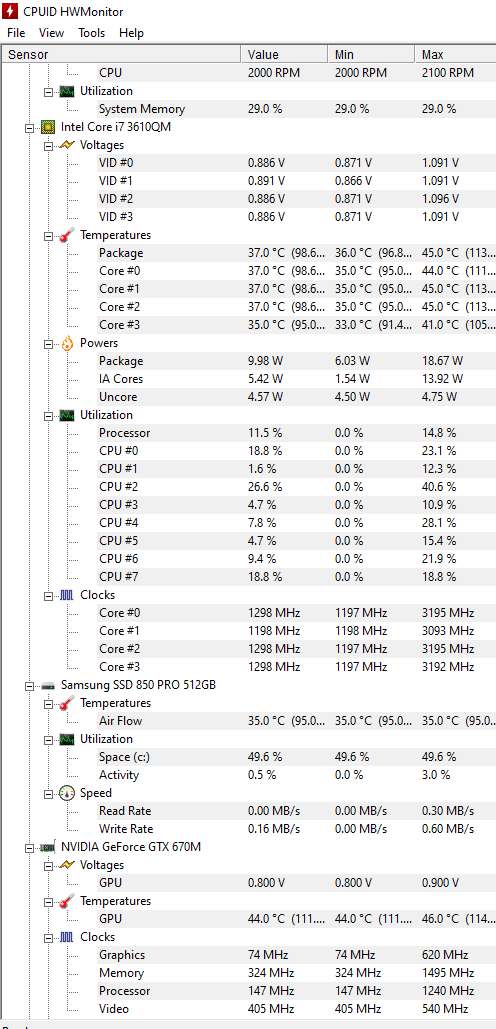Click the SSD Speed gauge icon

[67, 793]
